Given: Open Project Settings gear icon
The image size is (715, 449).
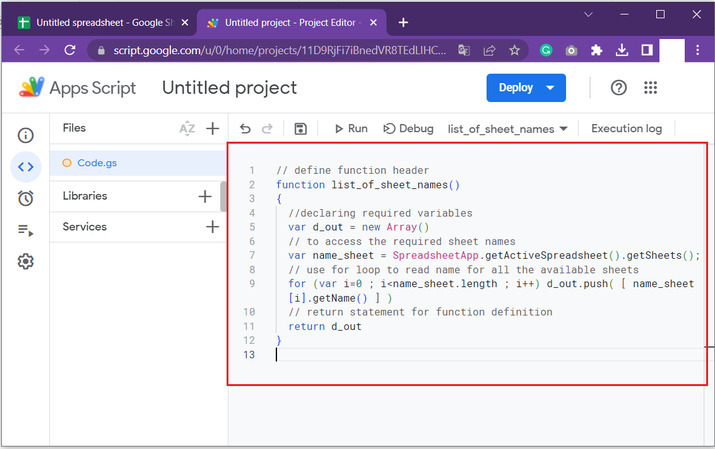Looking at the screenshot, I should tap(26, 262).
